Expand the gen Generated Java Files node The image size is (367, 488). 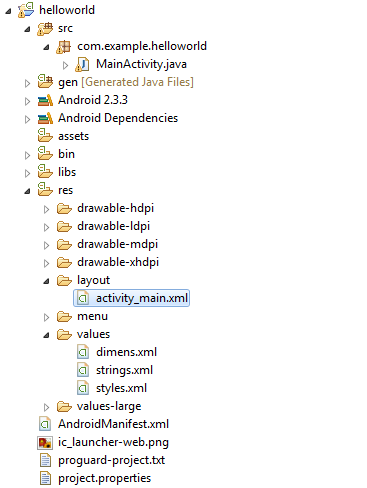tap(28, 83)
